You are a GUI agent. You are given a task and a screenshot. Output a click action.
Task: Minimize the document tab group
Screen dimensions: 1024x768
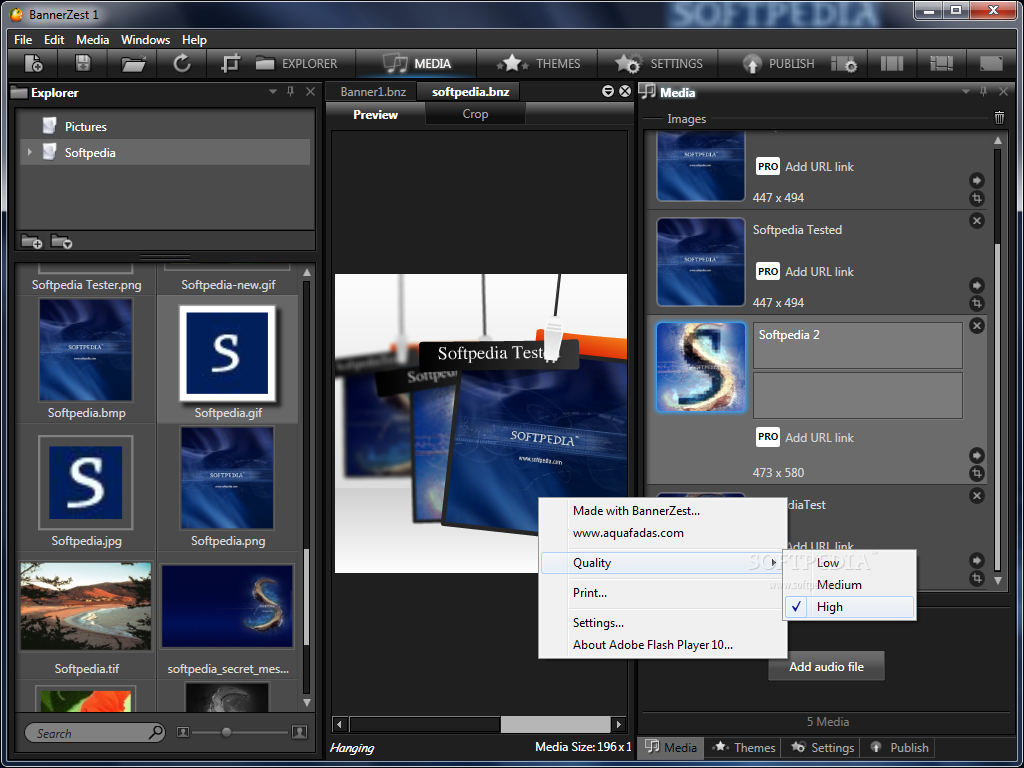pos(607,91)
